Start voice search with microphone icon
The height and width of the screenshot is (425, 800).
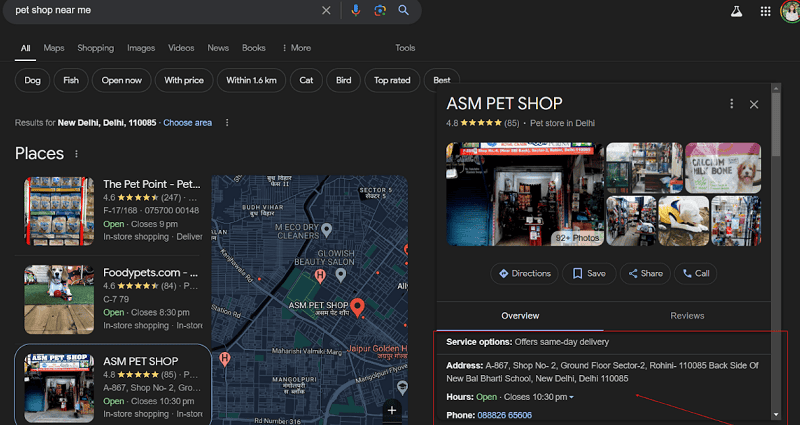click(356, 10)
